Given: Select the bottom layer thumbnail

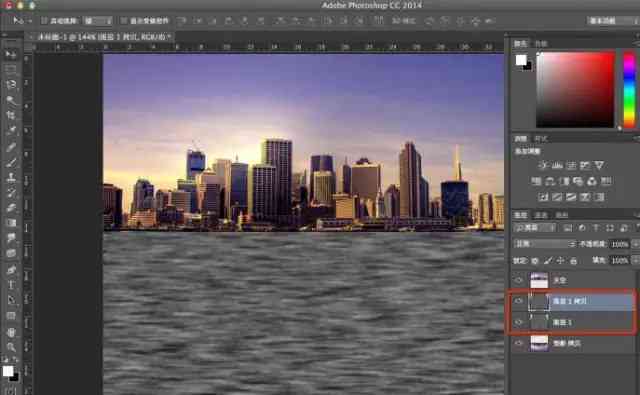Looking at the screenshot, I should 539,343.
